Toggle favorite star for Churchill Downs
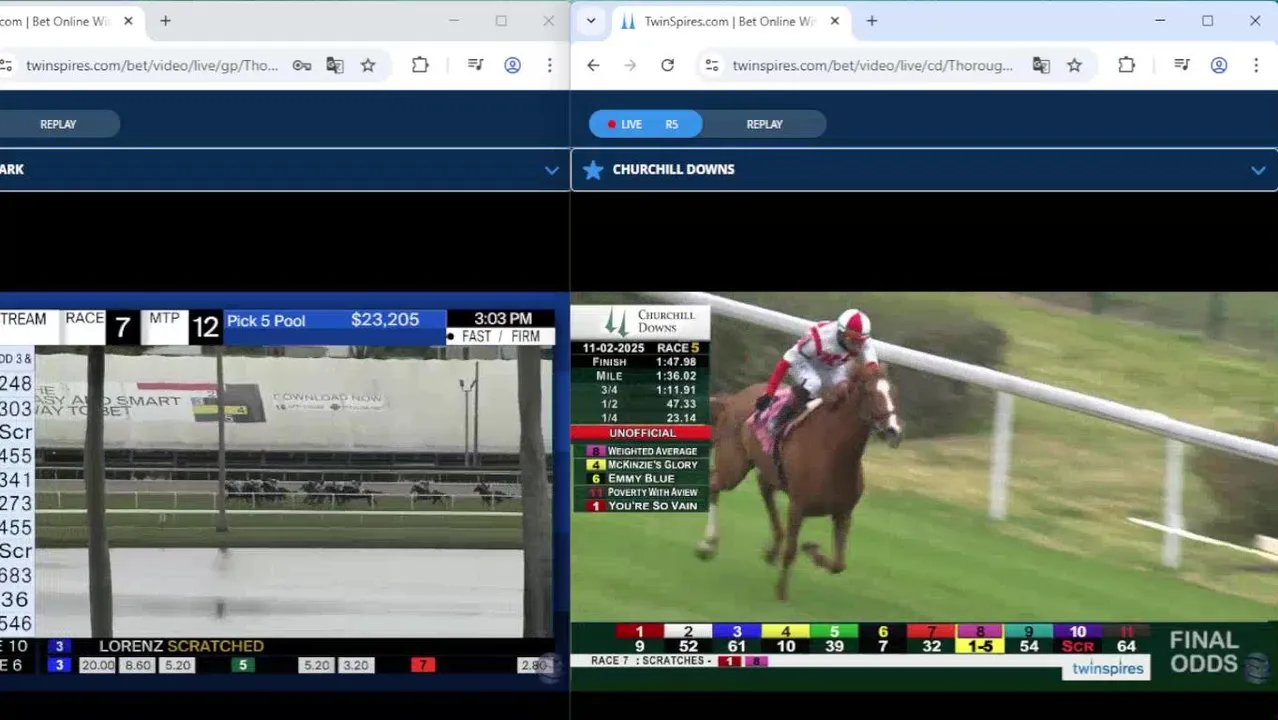 [x=593, y=170]
